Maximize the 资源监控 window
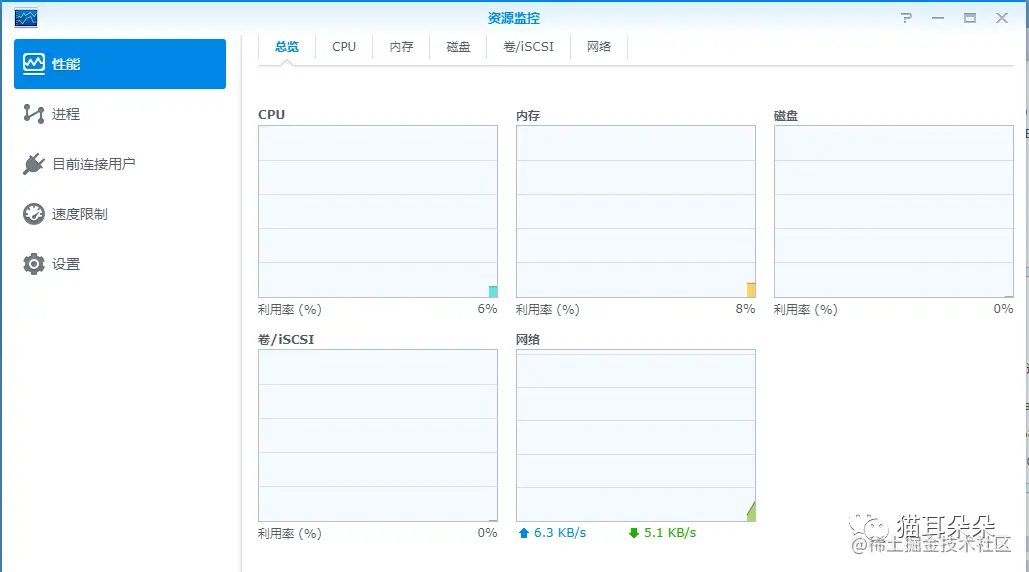 point(970,18)
